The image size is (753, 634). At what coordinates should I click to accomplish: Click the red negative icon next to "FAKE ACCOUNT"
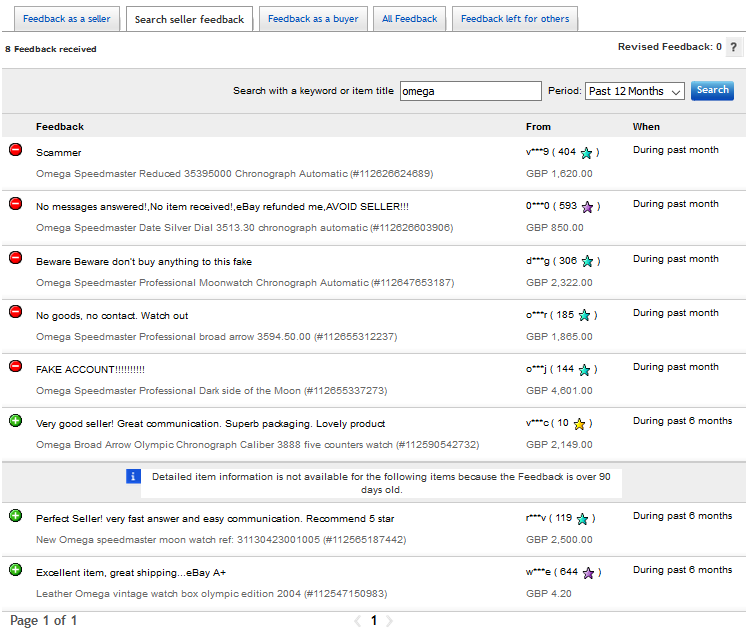coord(16,366)
